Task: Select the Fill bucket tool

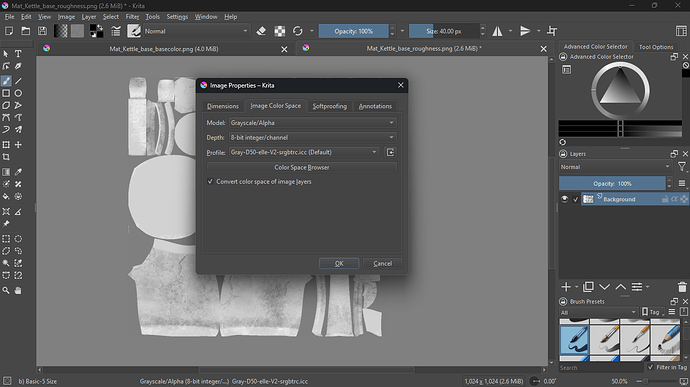Action: [x=6, y=196]
